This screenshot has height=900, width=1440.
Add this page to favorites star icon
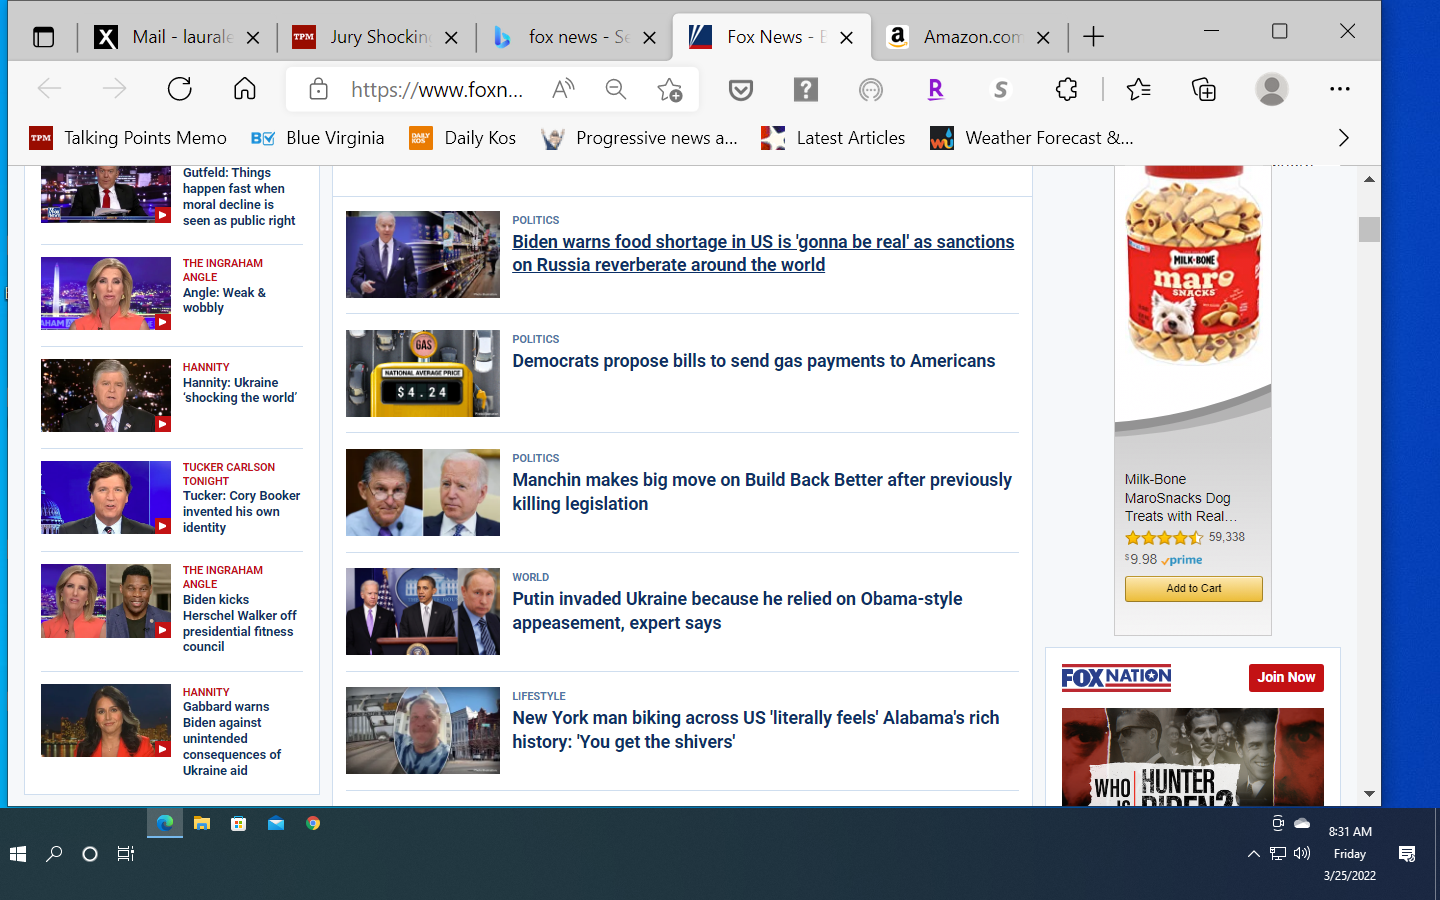pyautogui.click(x=669, y=90)
